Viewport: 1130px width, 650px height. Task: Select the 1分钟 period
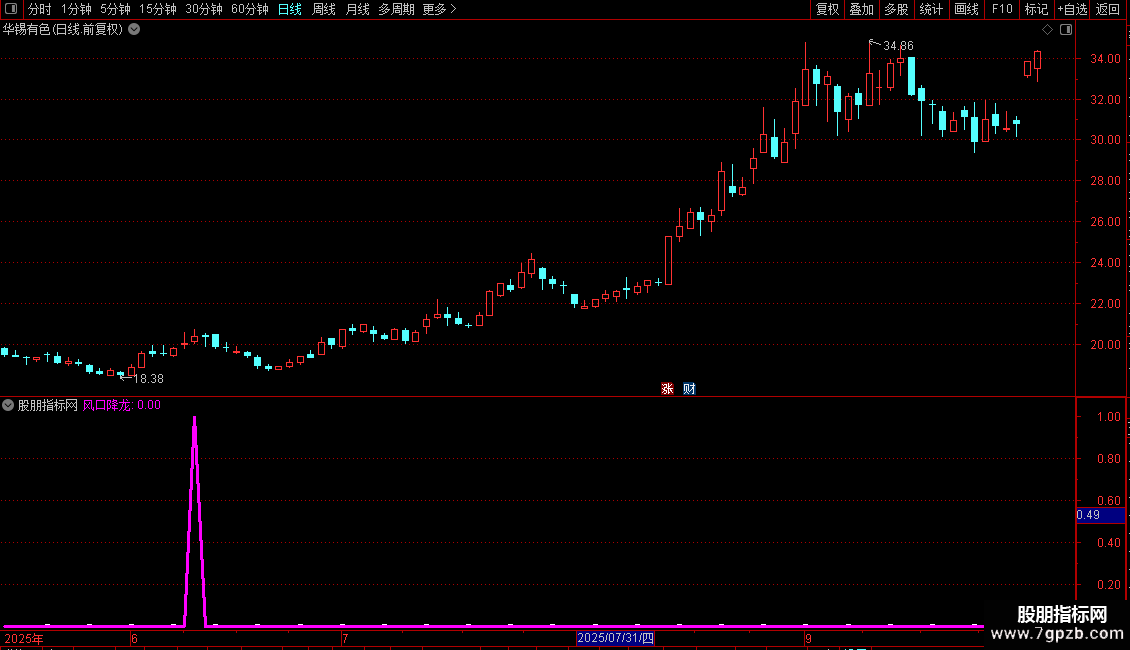coord(76,9)
